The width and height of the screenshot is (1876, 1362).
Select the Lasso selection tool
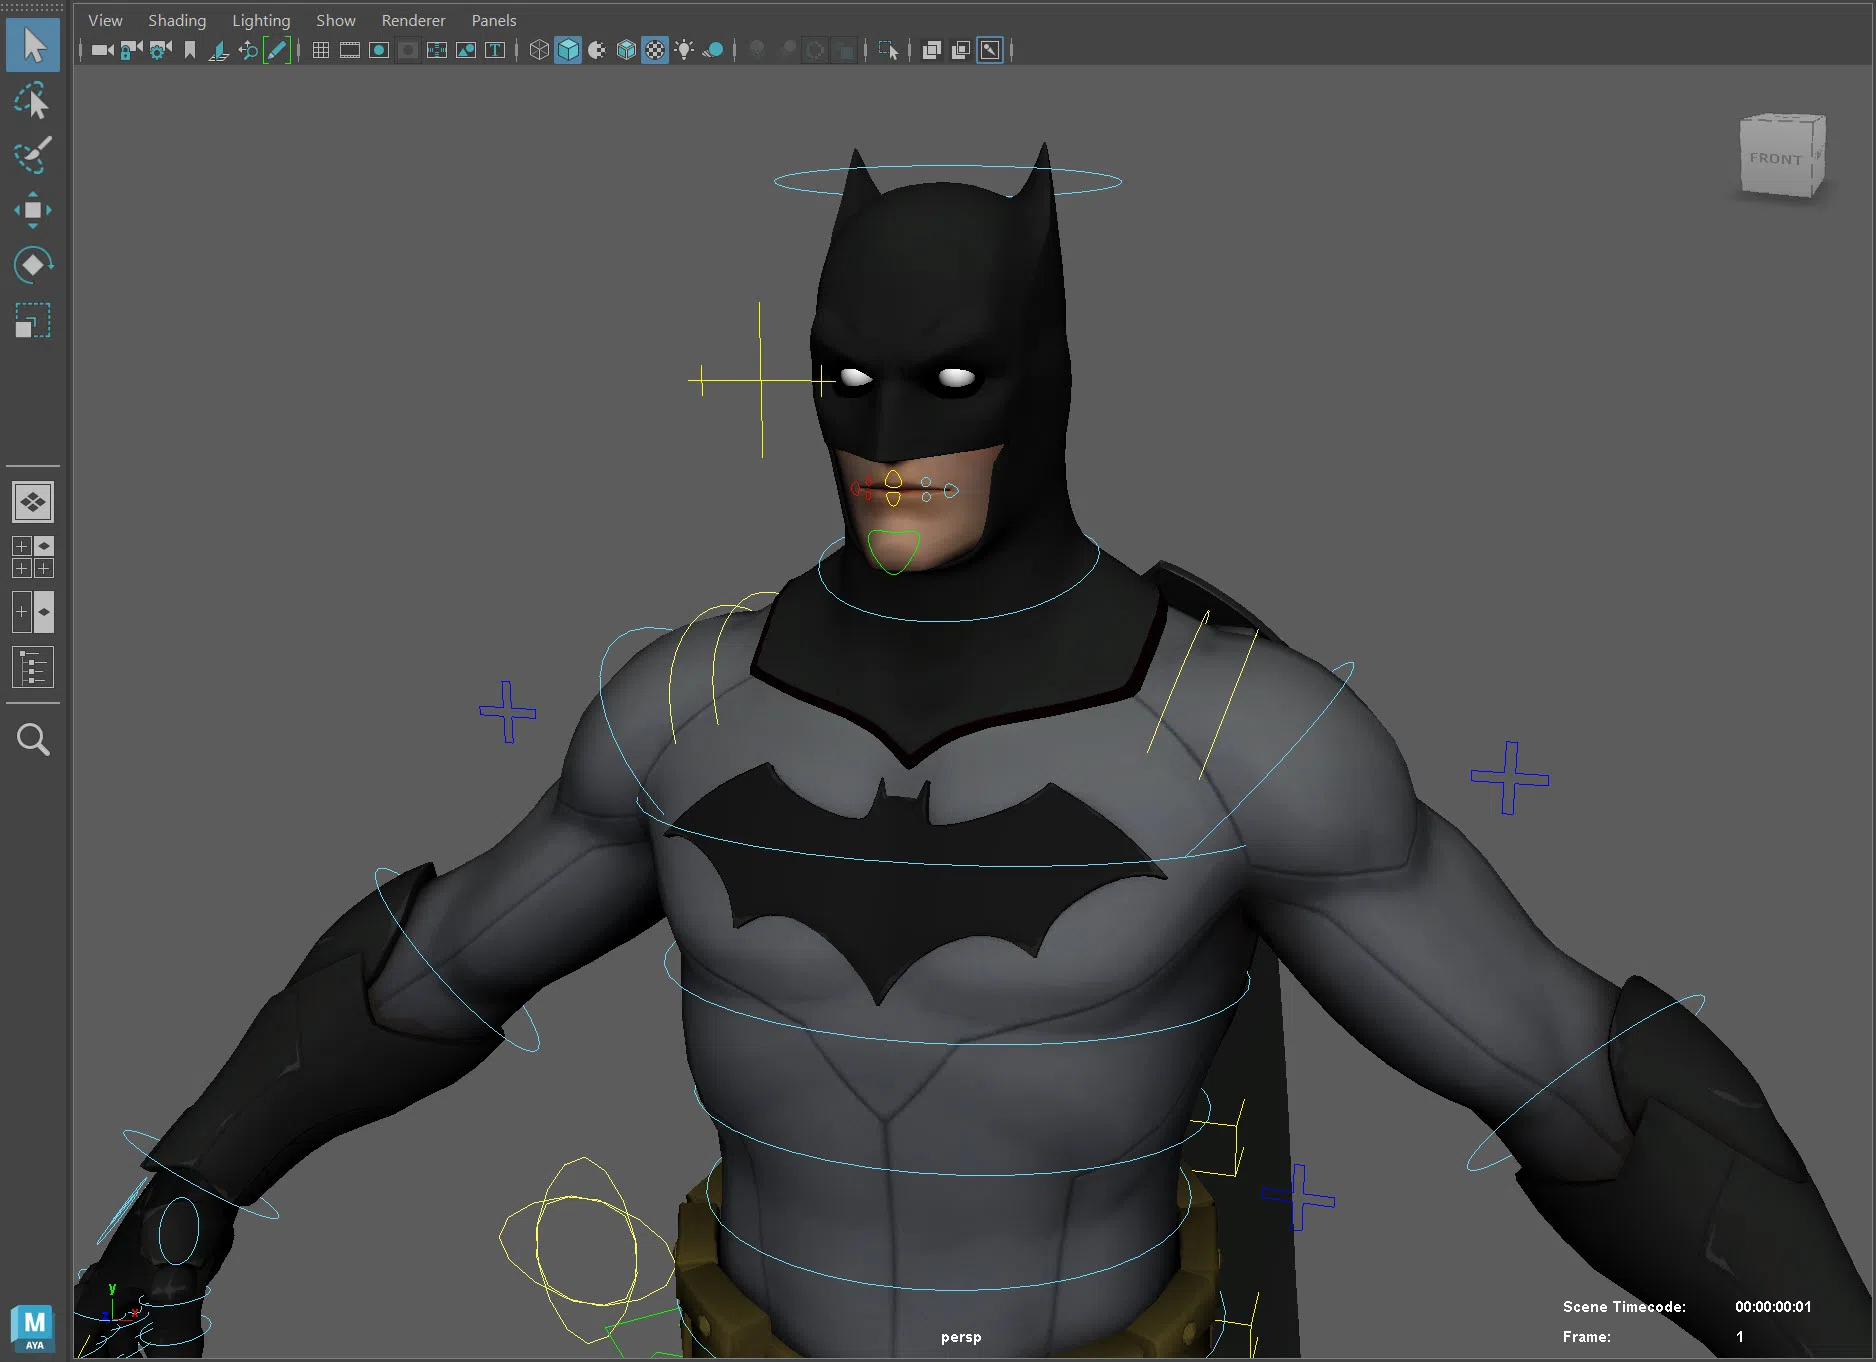tap(32, 101)
